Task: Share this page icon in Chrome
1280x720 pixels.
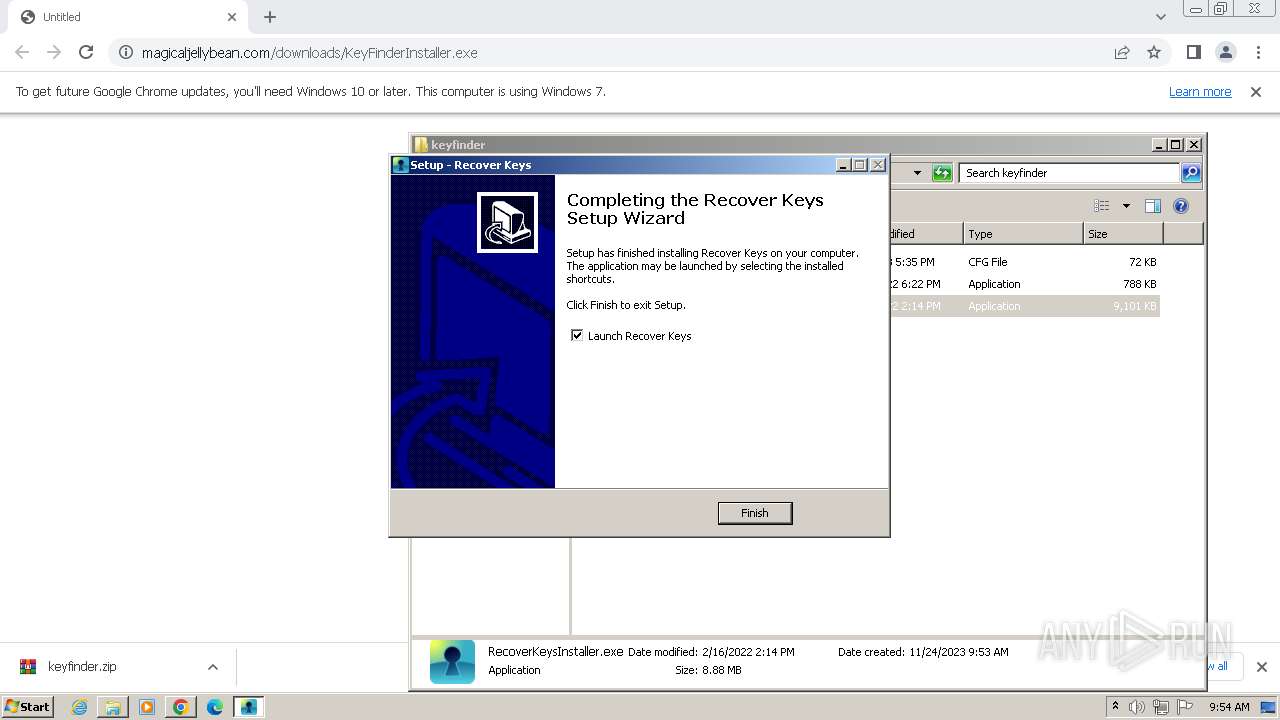Action: pos(1122,52)
